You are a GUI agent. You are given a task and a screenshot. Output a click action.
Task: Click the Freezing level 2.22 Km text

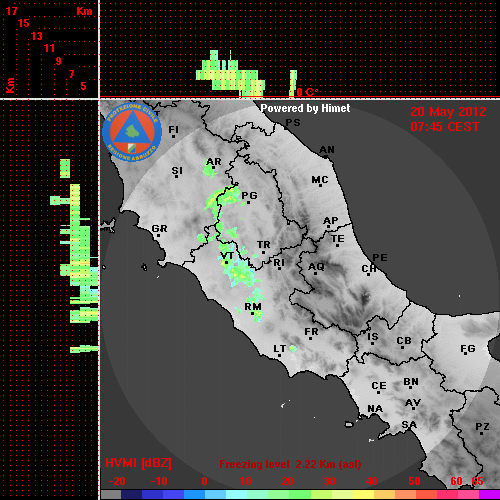[290, 464]
